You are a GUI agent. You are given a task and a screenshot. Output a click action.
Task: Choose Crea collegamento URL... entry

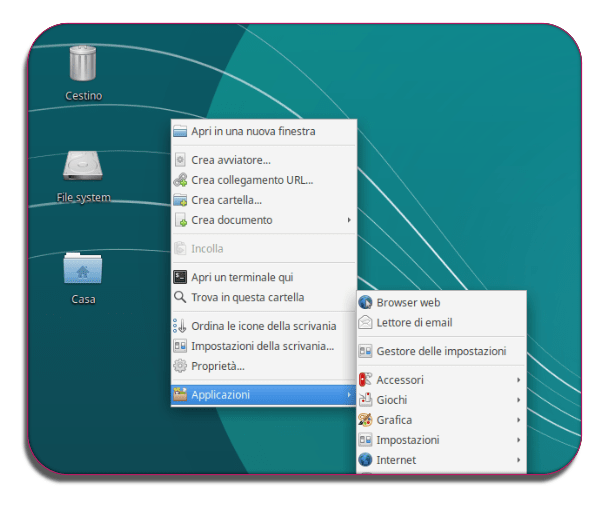pyautogui.click(x=252, y=180)
